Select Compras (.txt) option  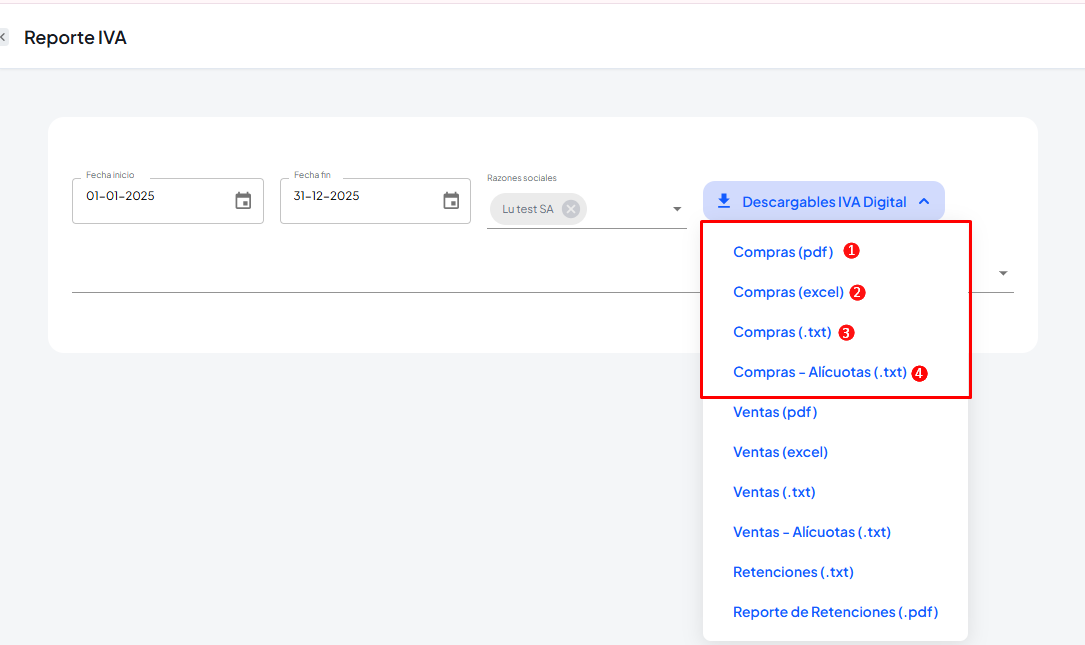(782, 332)
